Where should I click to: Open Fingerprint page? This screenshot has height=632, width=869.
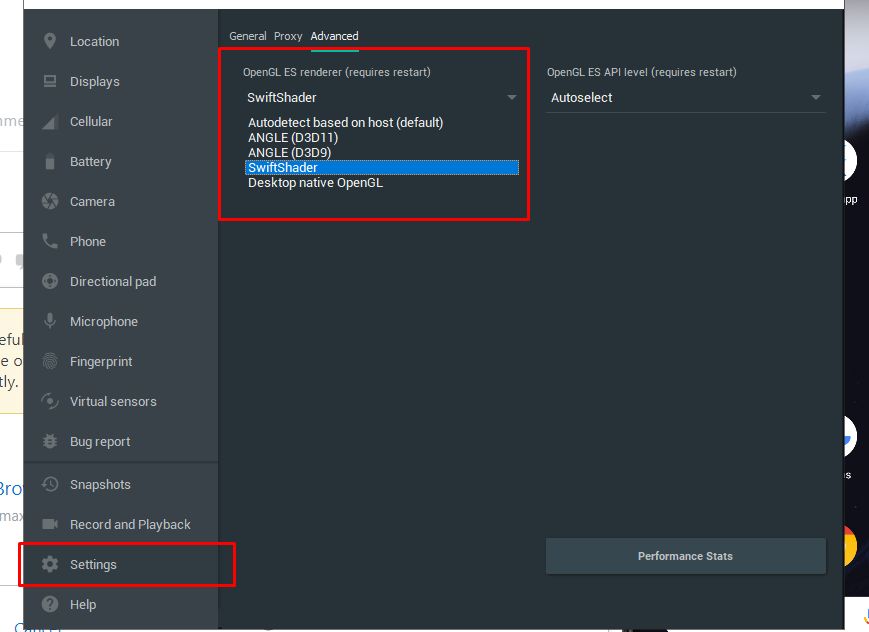121,361
